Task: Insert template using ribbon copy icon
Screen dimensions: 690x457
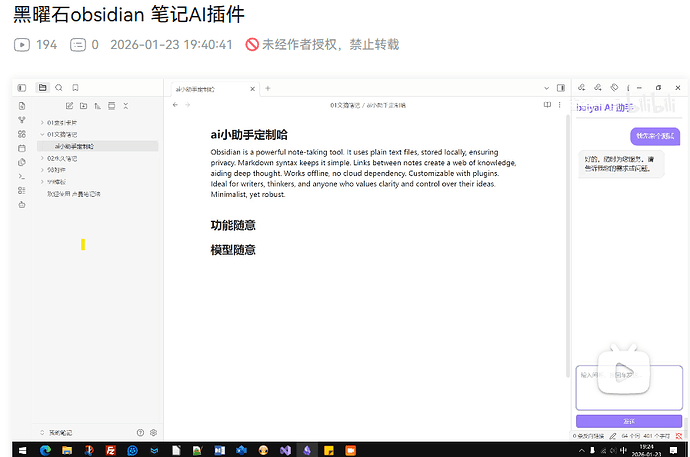Action: point(22,162)
